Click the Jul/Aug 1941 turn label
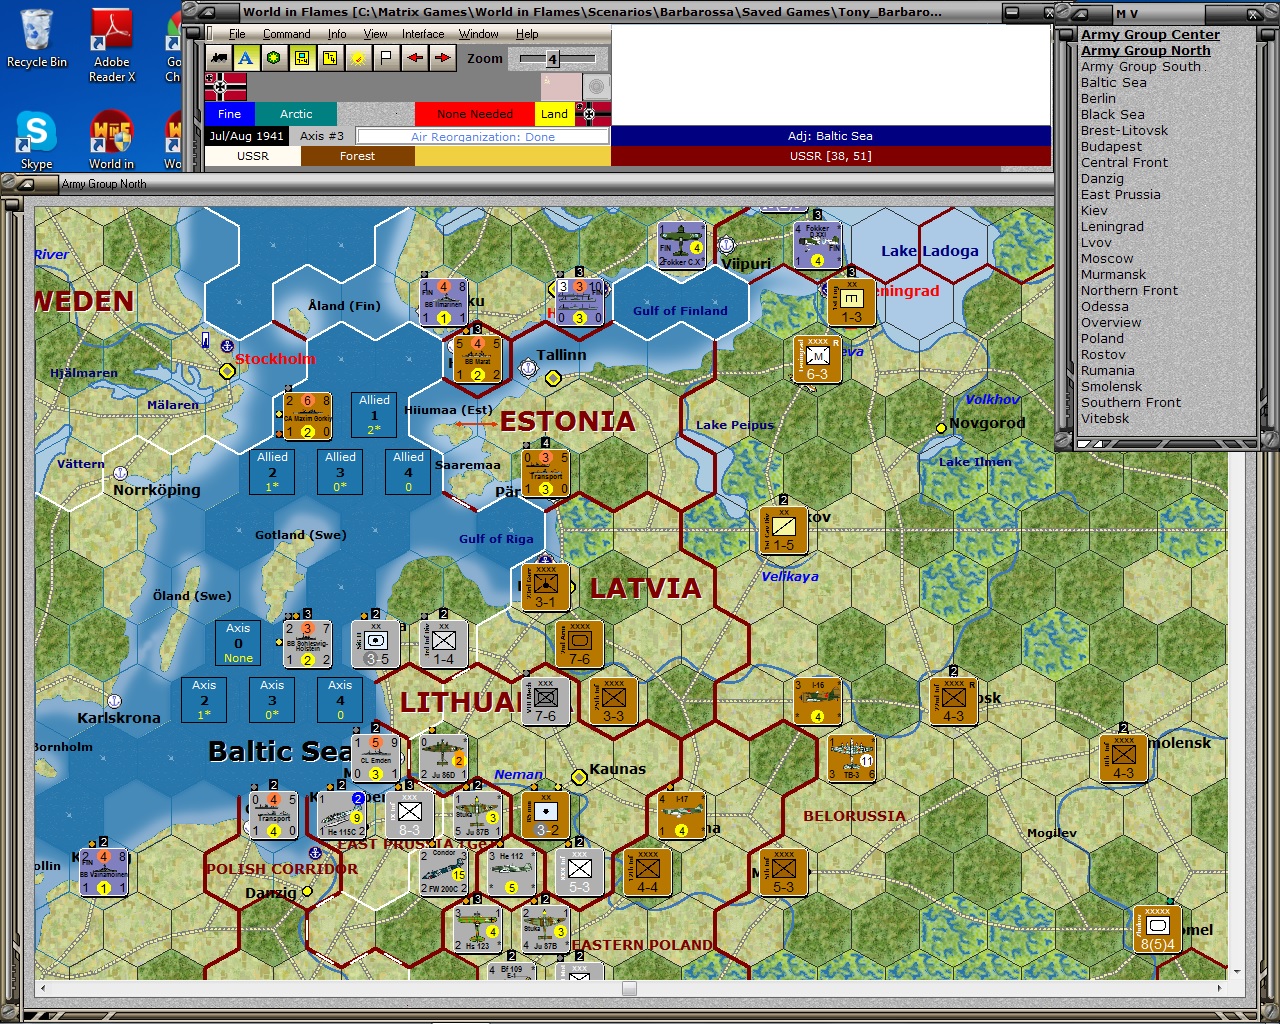 click(246, 136)
